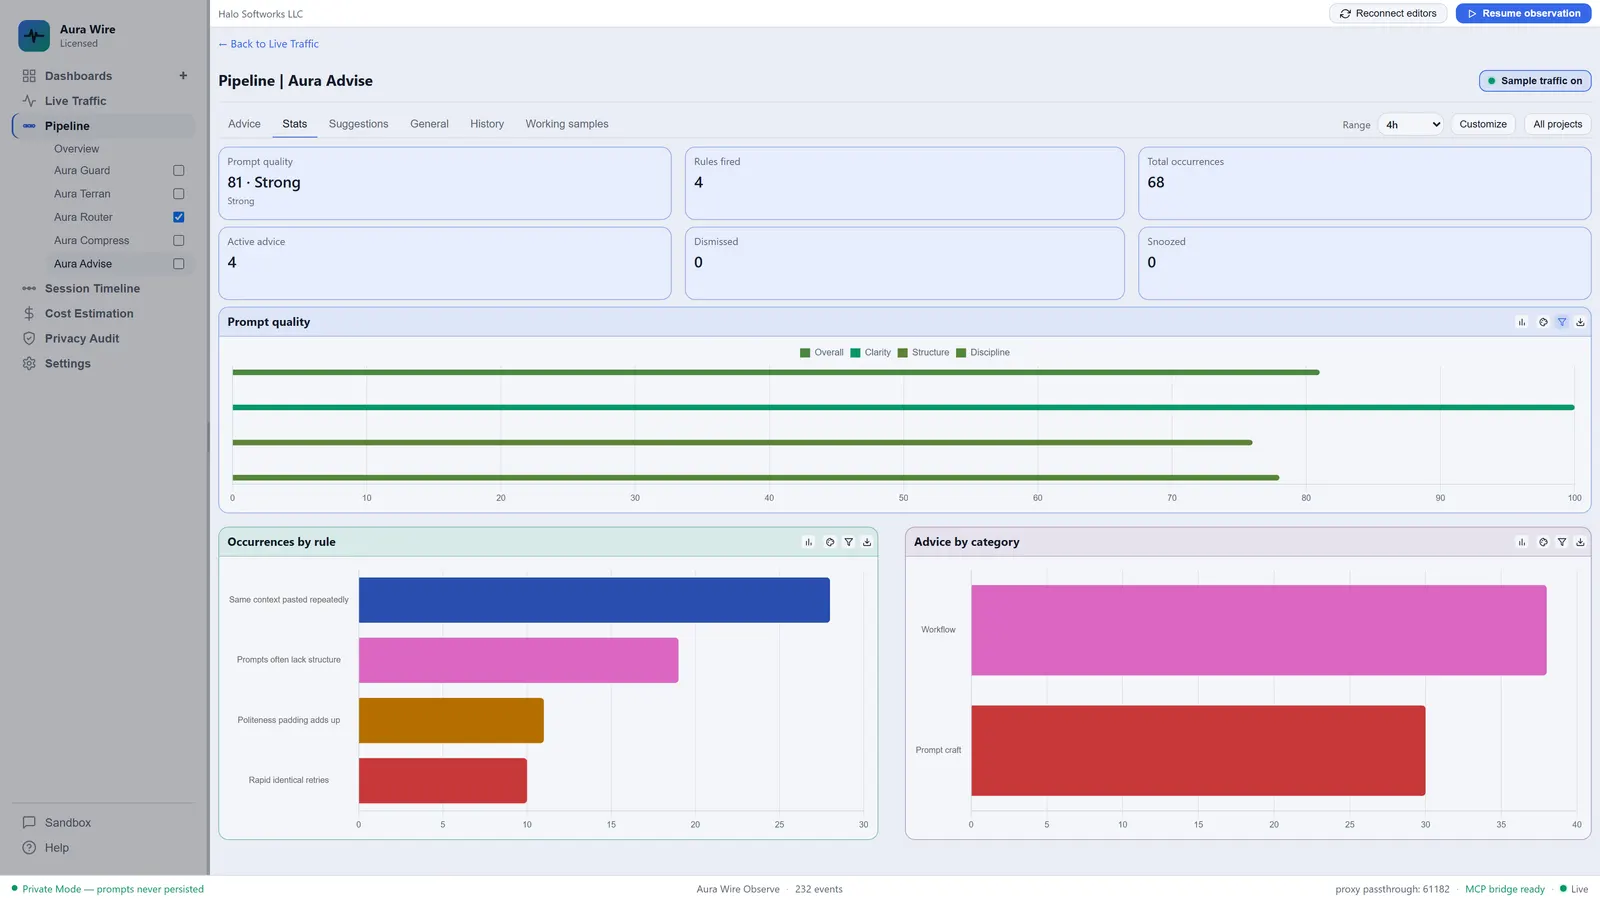This screenshot has height=900, width=1600.
Task: Enable the Aura Compress checkbox
Action: [179, 241]
